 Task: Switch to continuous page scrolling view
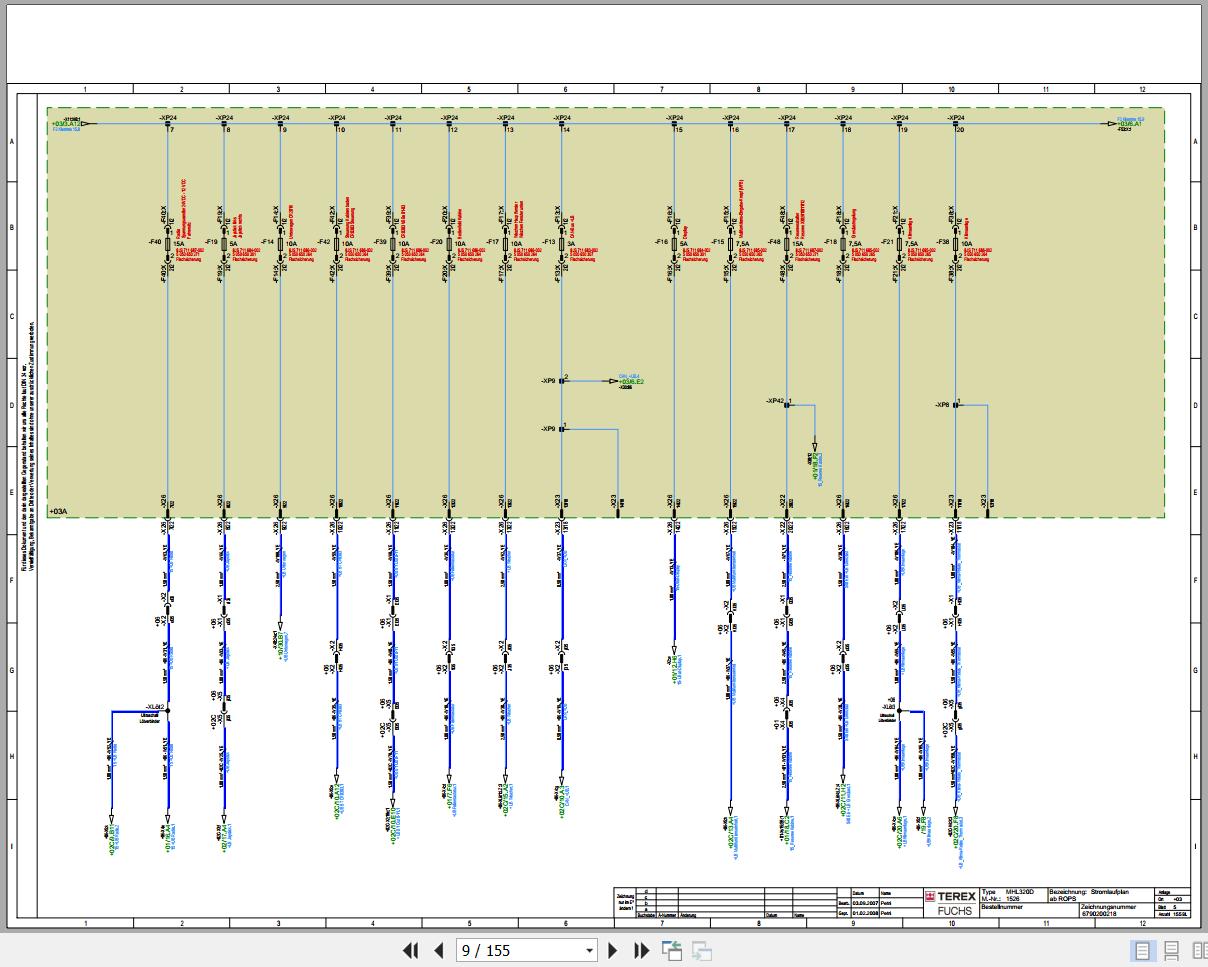point(1170,951)
